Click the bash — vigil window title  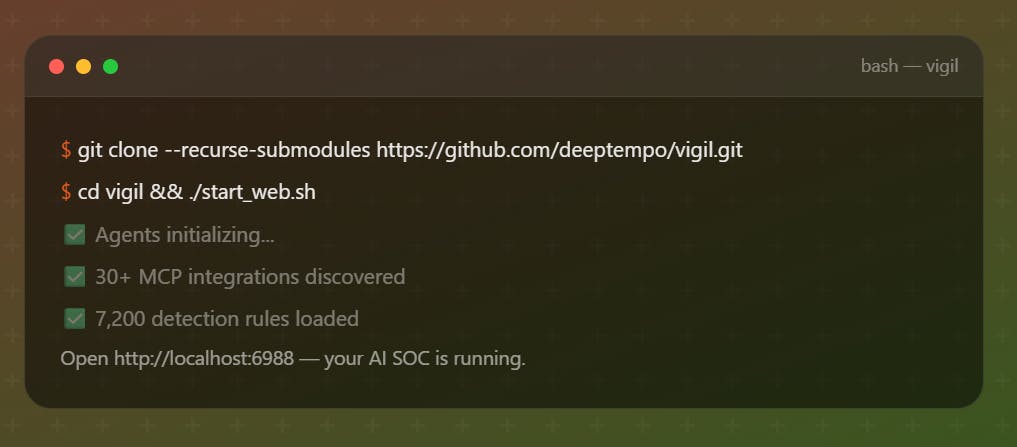pyautogui.click(x=909, y=66)
